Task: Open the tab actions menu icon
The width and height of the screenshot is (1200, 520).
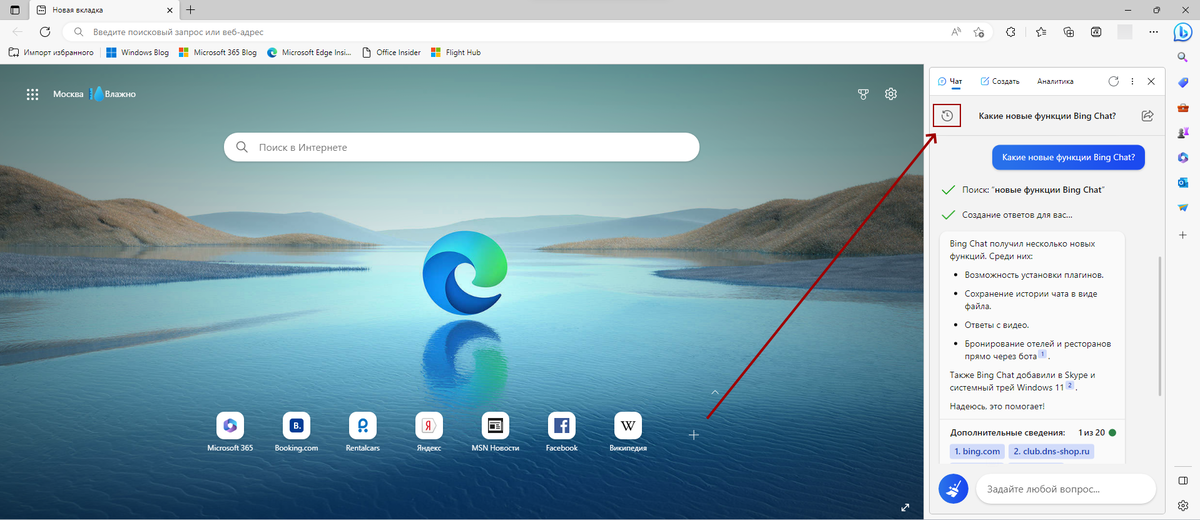Action: click(x=14, y=9)
